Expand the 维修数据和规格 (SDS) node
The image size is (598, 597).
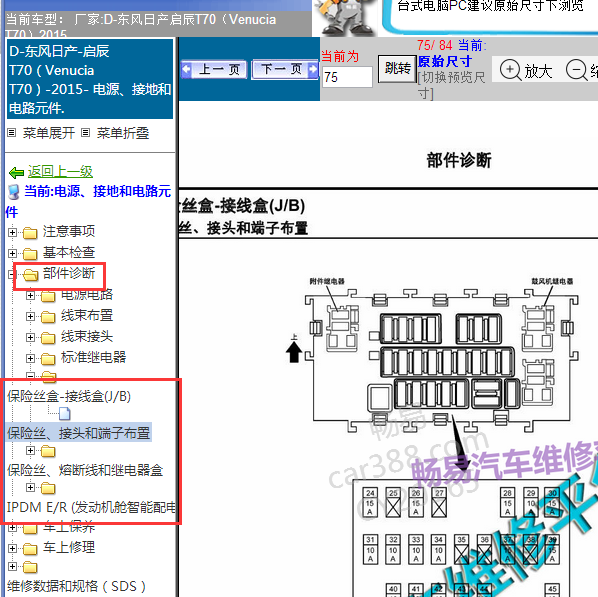(12, 566)
